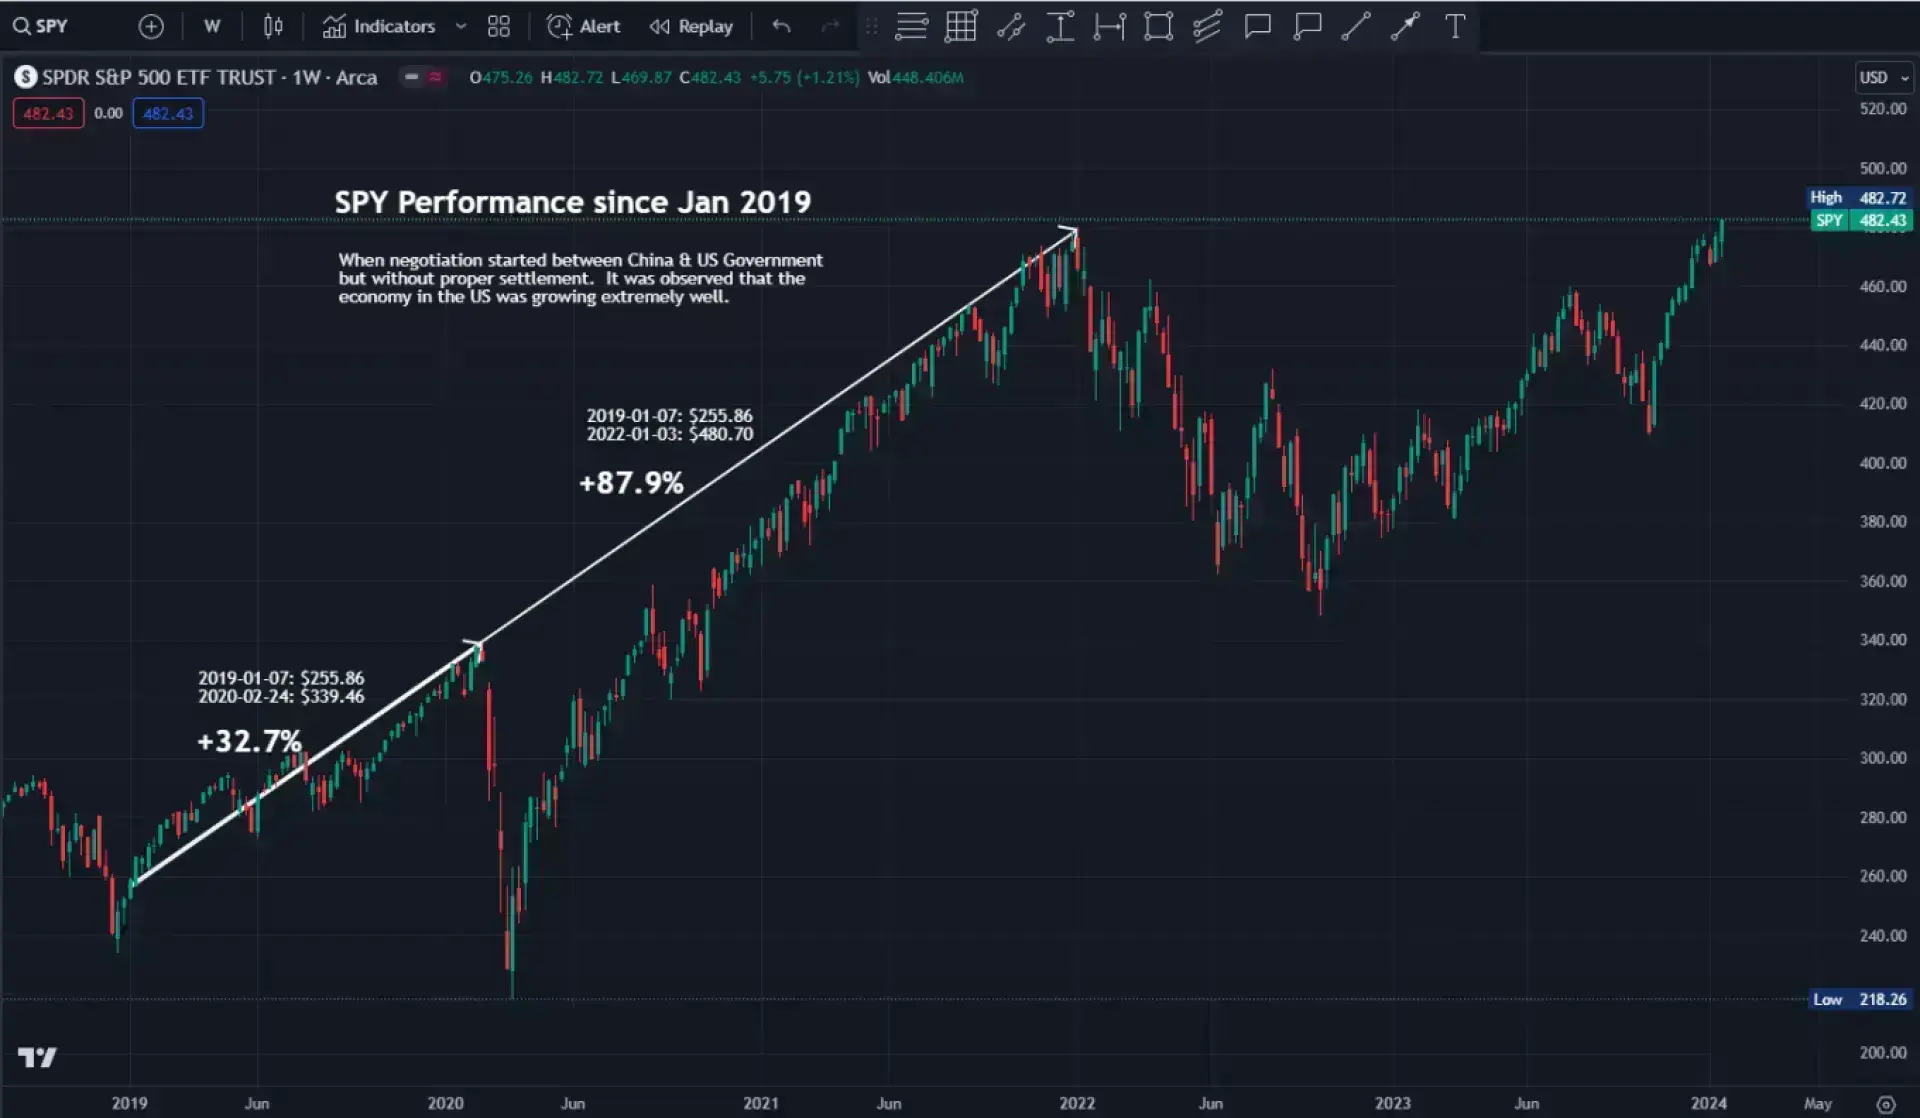Click the May label on time axis

coord(1817,1103)
